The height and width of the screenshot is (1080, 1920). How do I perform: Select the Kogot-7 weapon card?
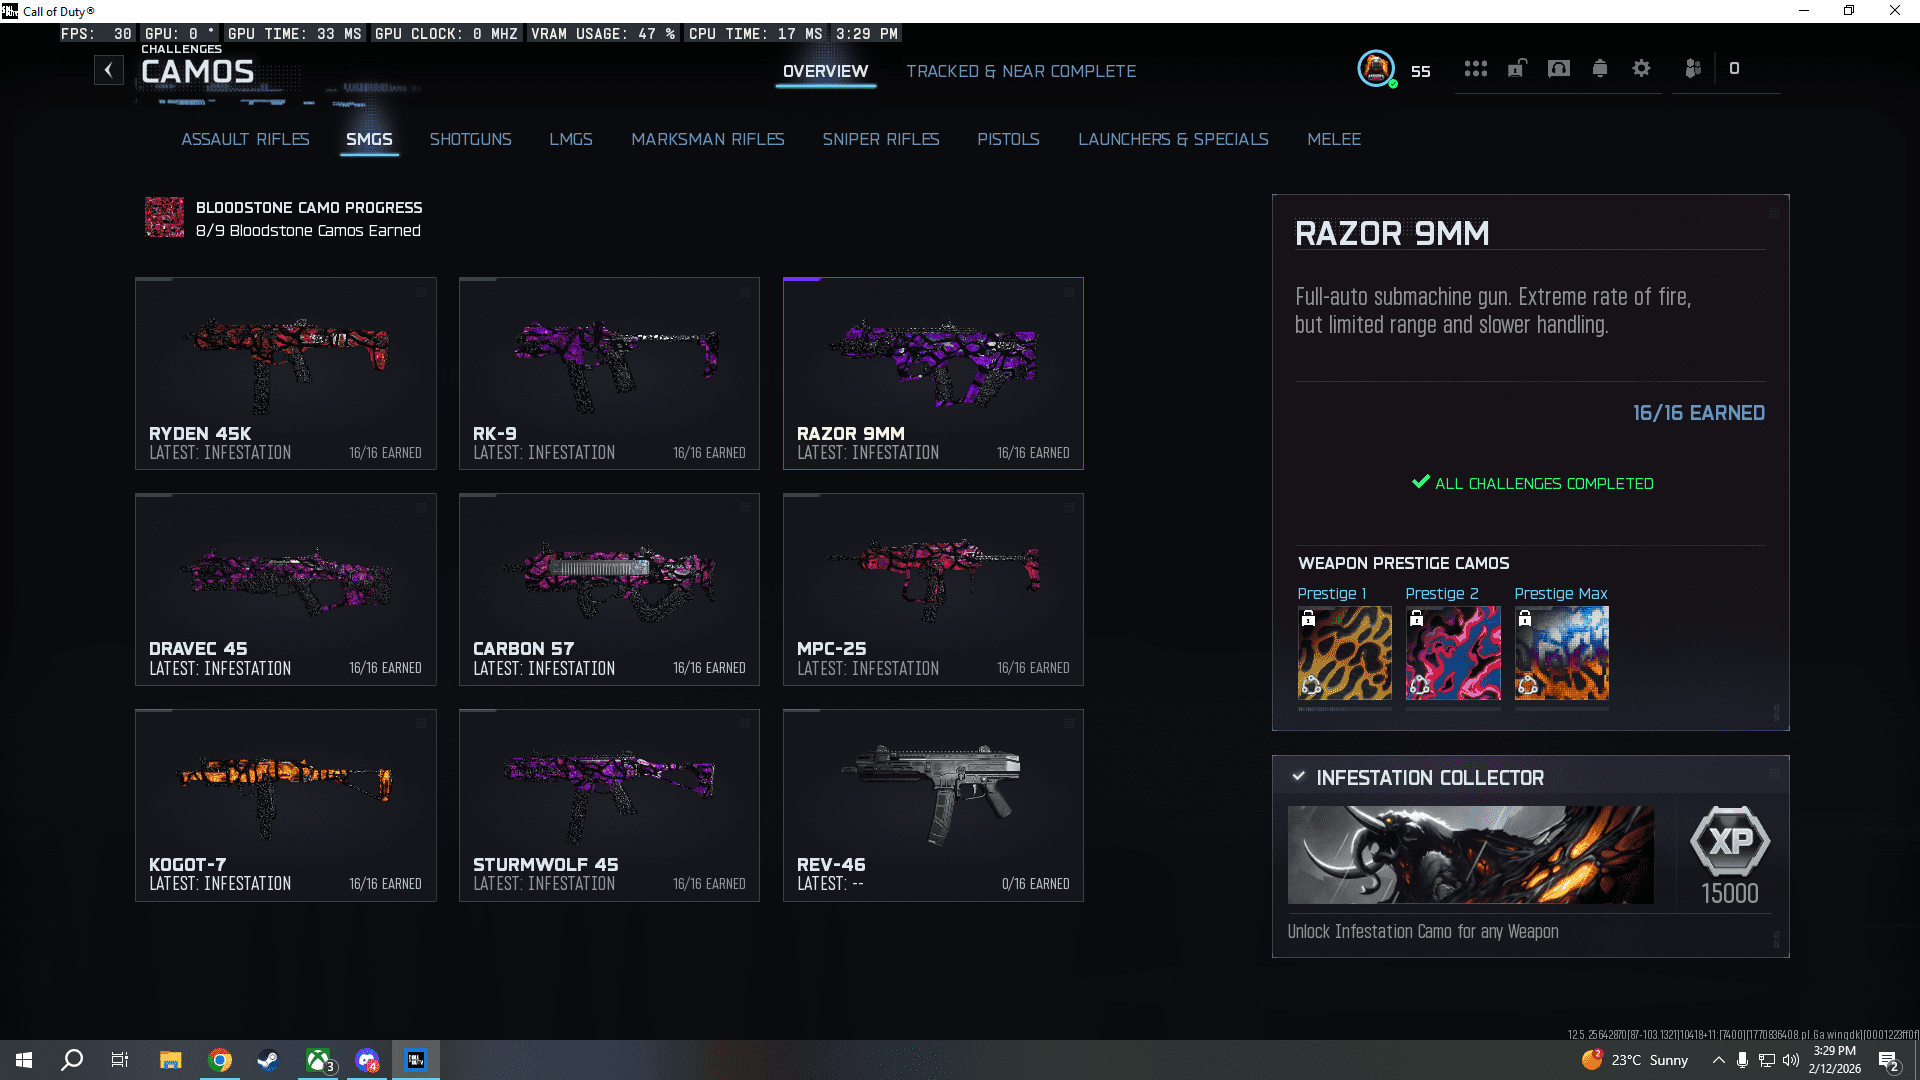286,805
